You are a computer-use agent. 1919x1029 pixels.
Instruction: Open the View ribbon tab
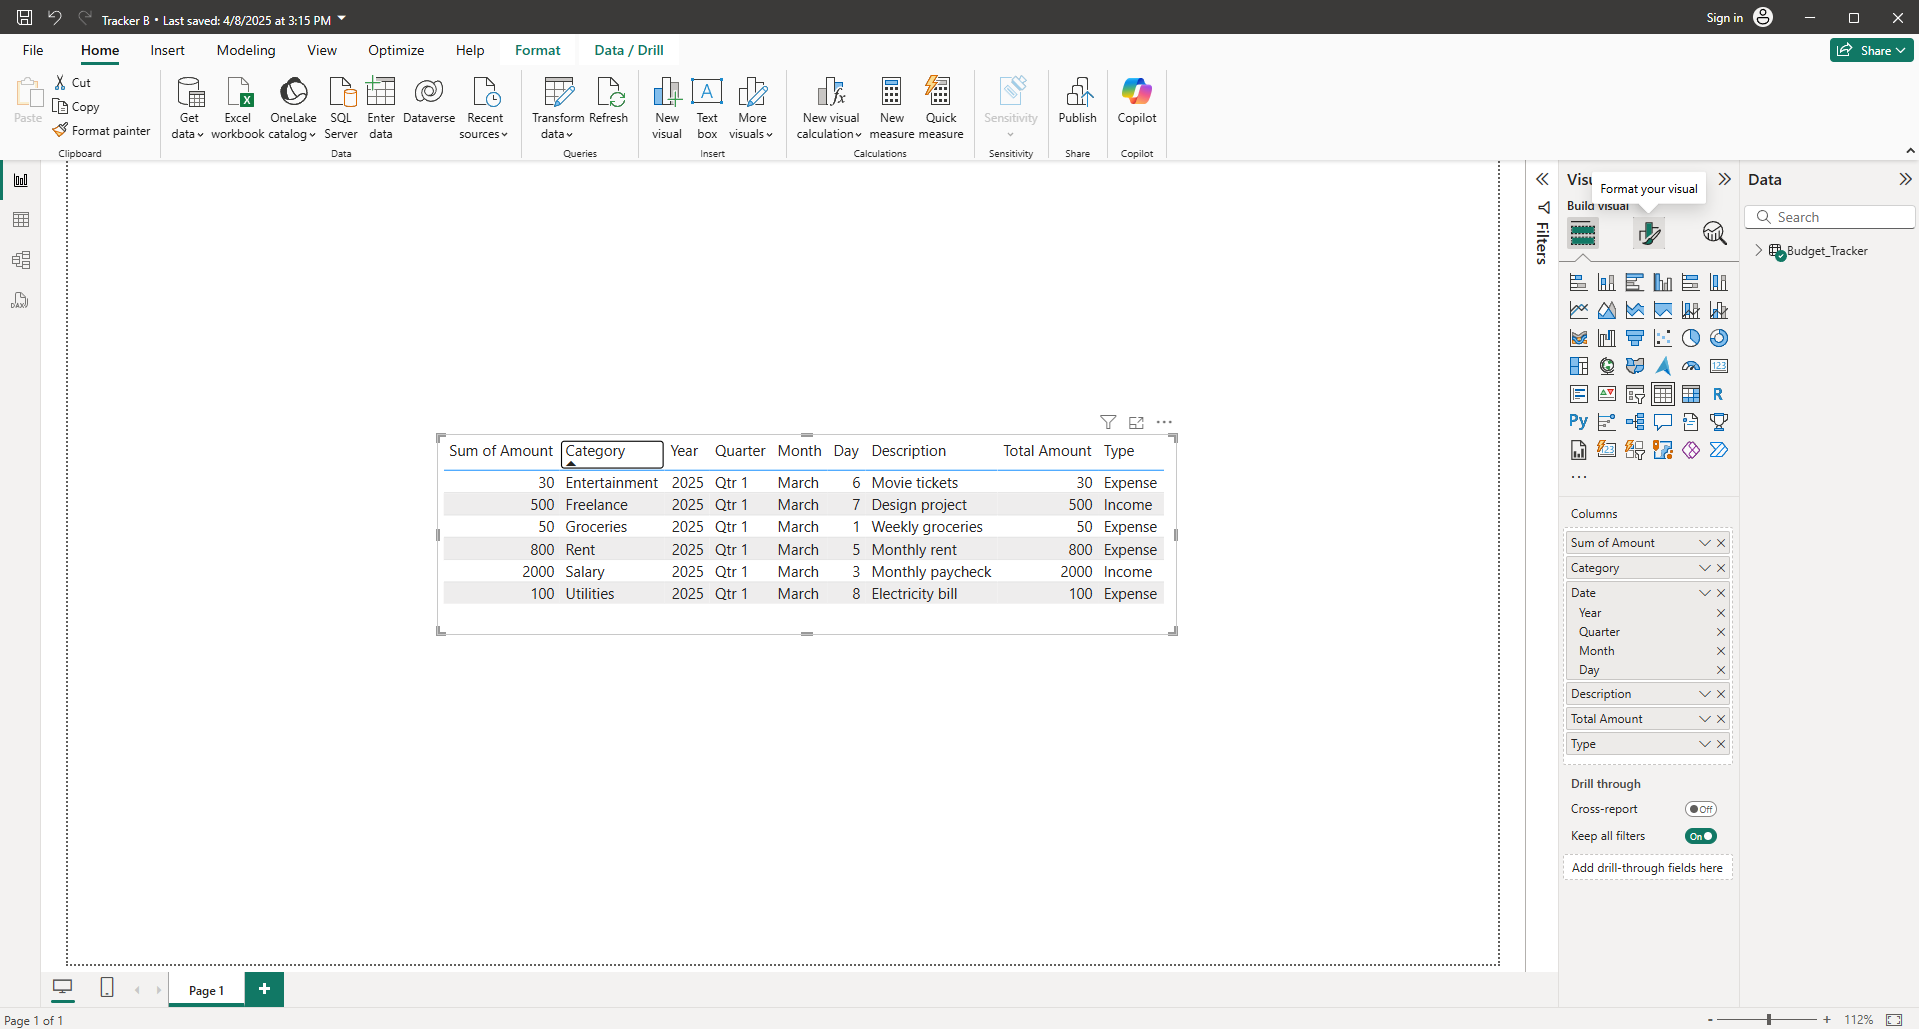321,50
